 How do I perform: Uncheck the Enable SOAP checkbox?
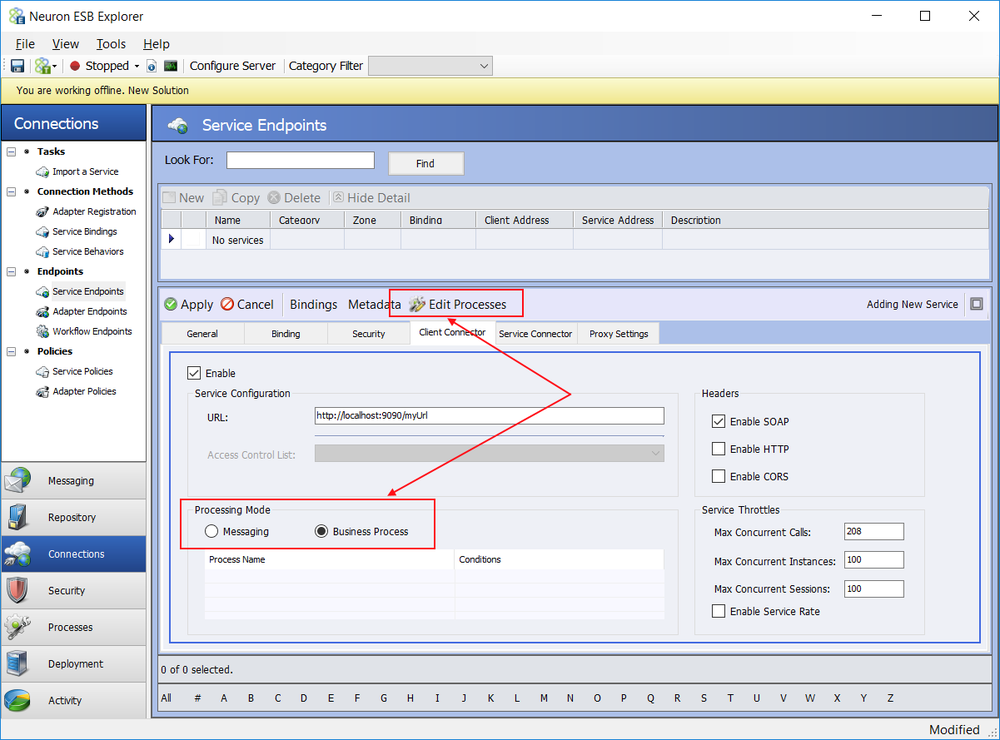(x=718, y=422)
